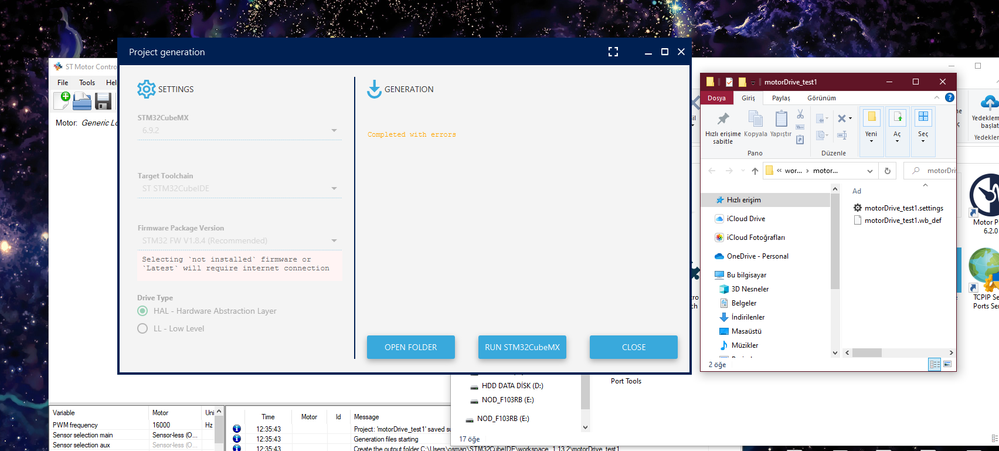The image size is (999, 451).
Task: Open the STM32CubeMX version 6.9.2 dropdown
Action: pyautogui.click(x=240, y=131)
